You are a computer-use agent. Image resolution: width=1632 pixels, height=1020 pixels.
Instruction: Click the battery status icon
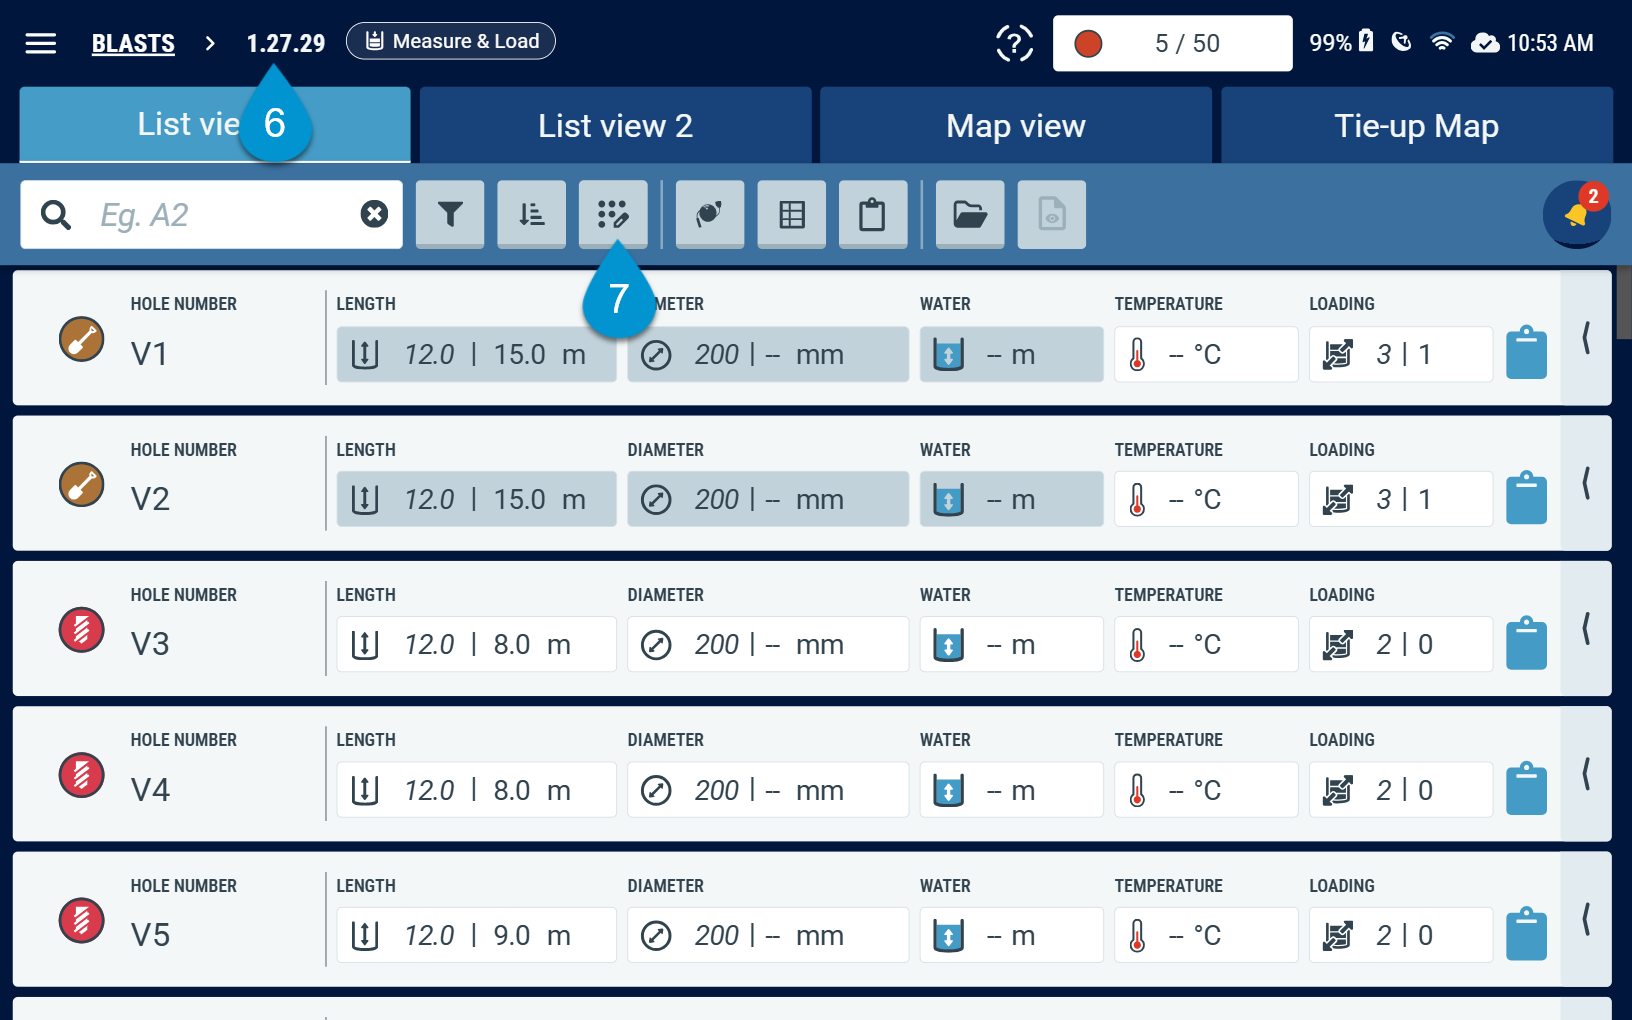[x=1366, y=41]
